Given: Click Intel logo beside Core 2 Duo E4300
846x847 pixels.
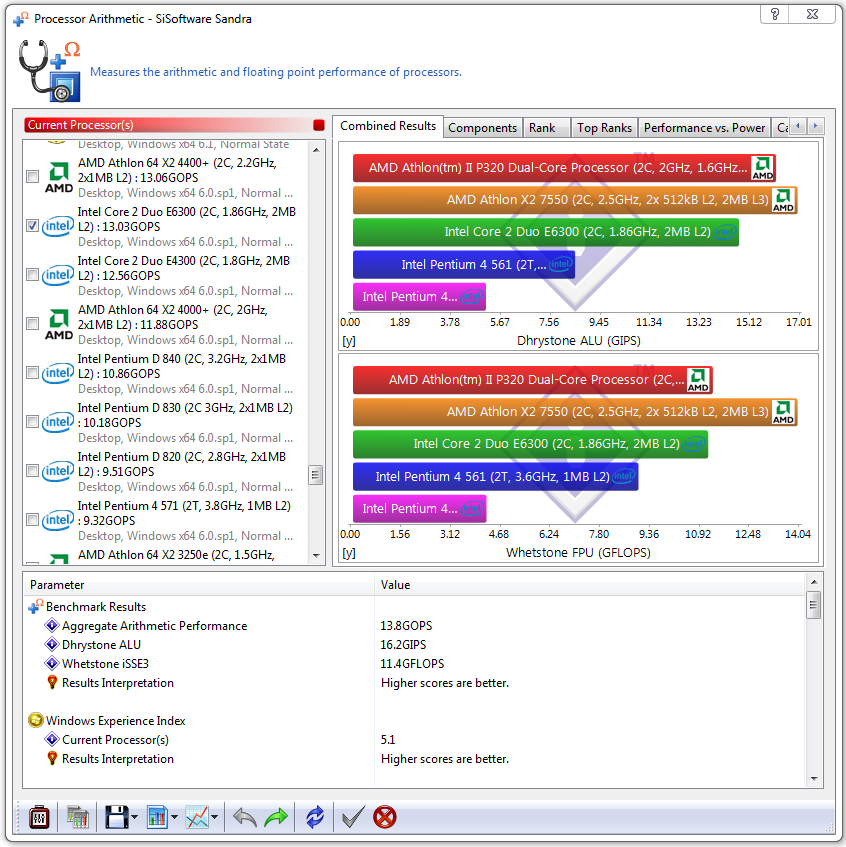Looking at the screenshot, I should [x=58, y=275].
